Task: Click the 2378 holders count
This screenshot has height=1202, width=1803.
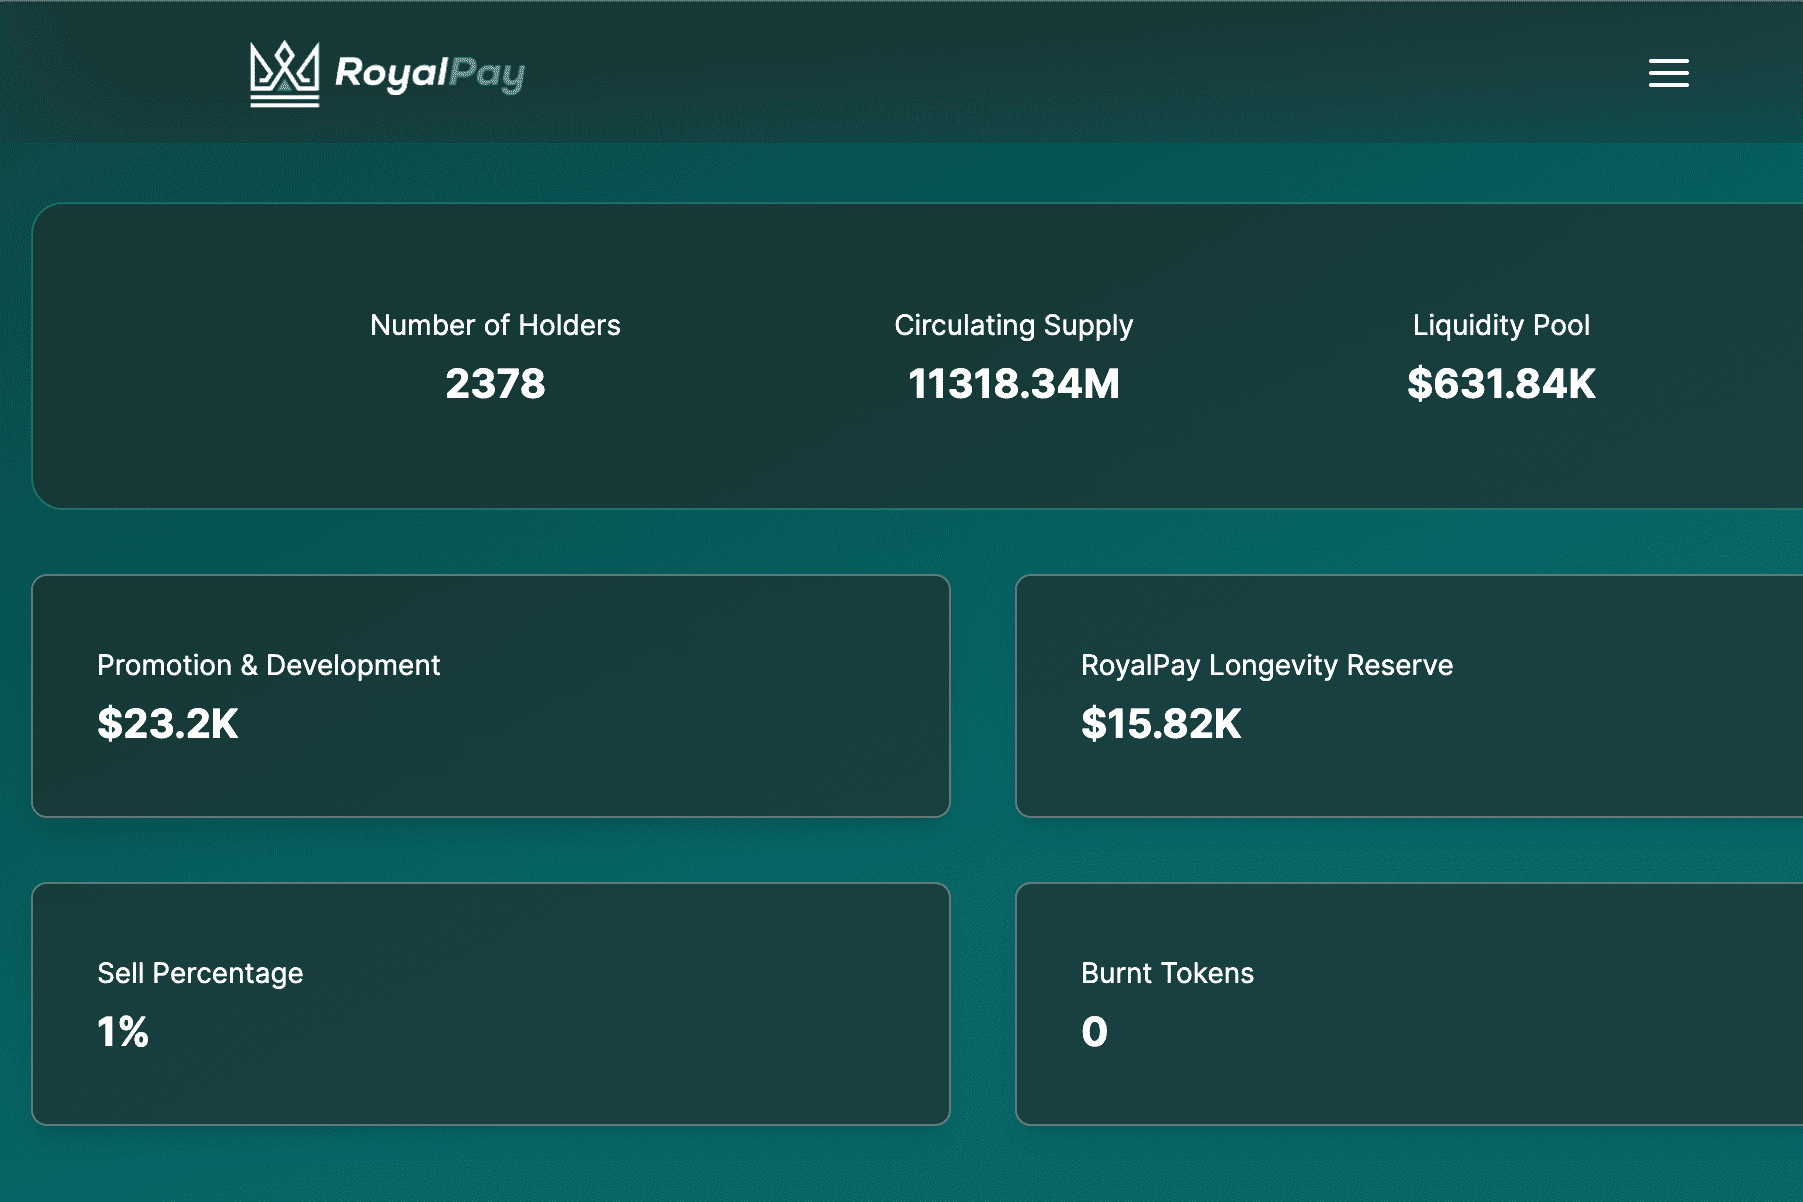Action: click(x=495, y=384)
